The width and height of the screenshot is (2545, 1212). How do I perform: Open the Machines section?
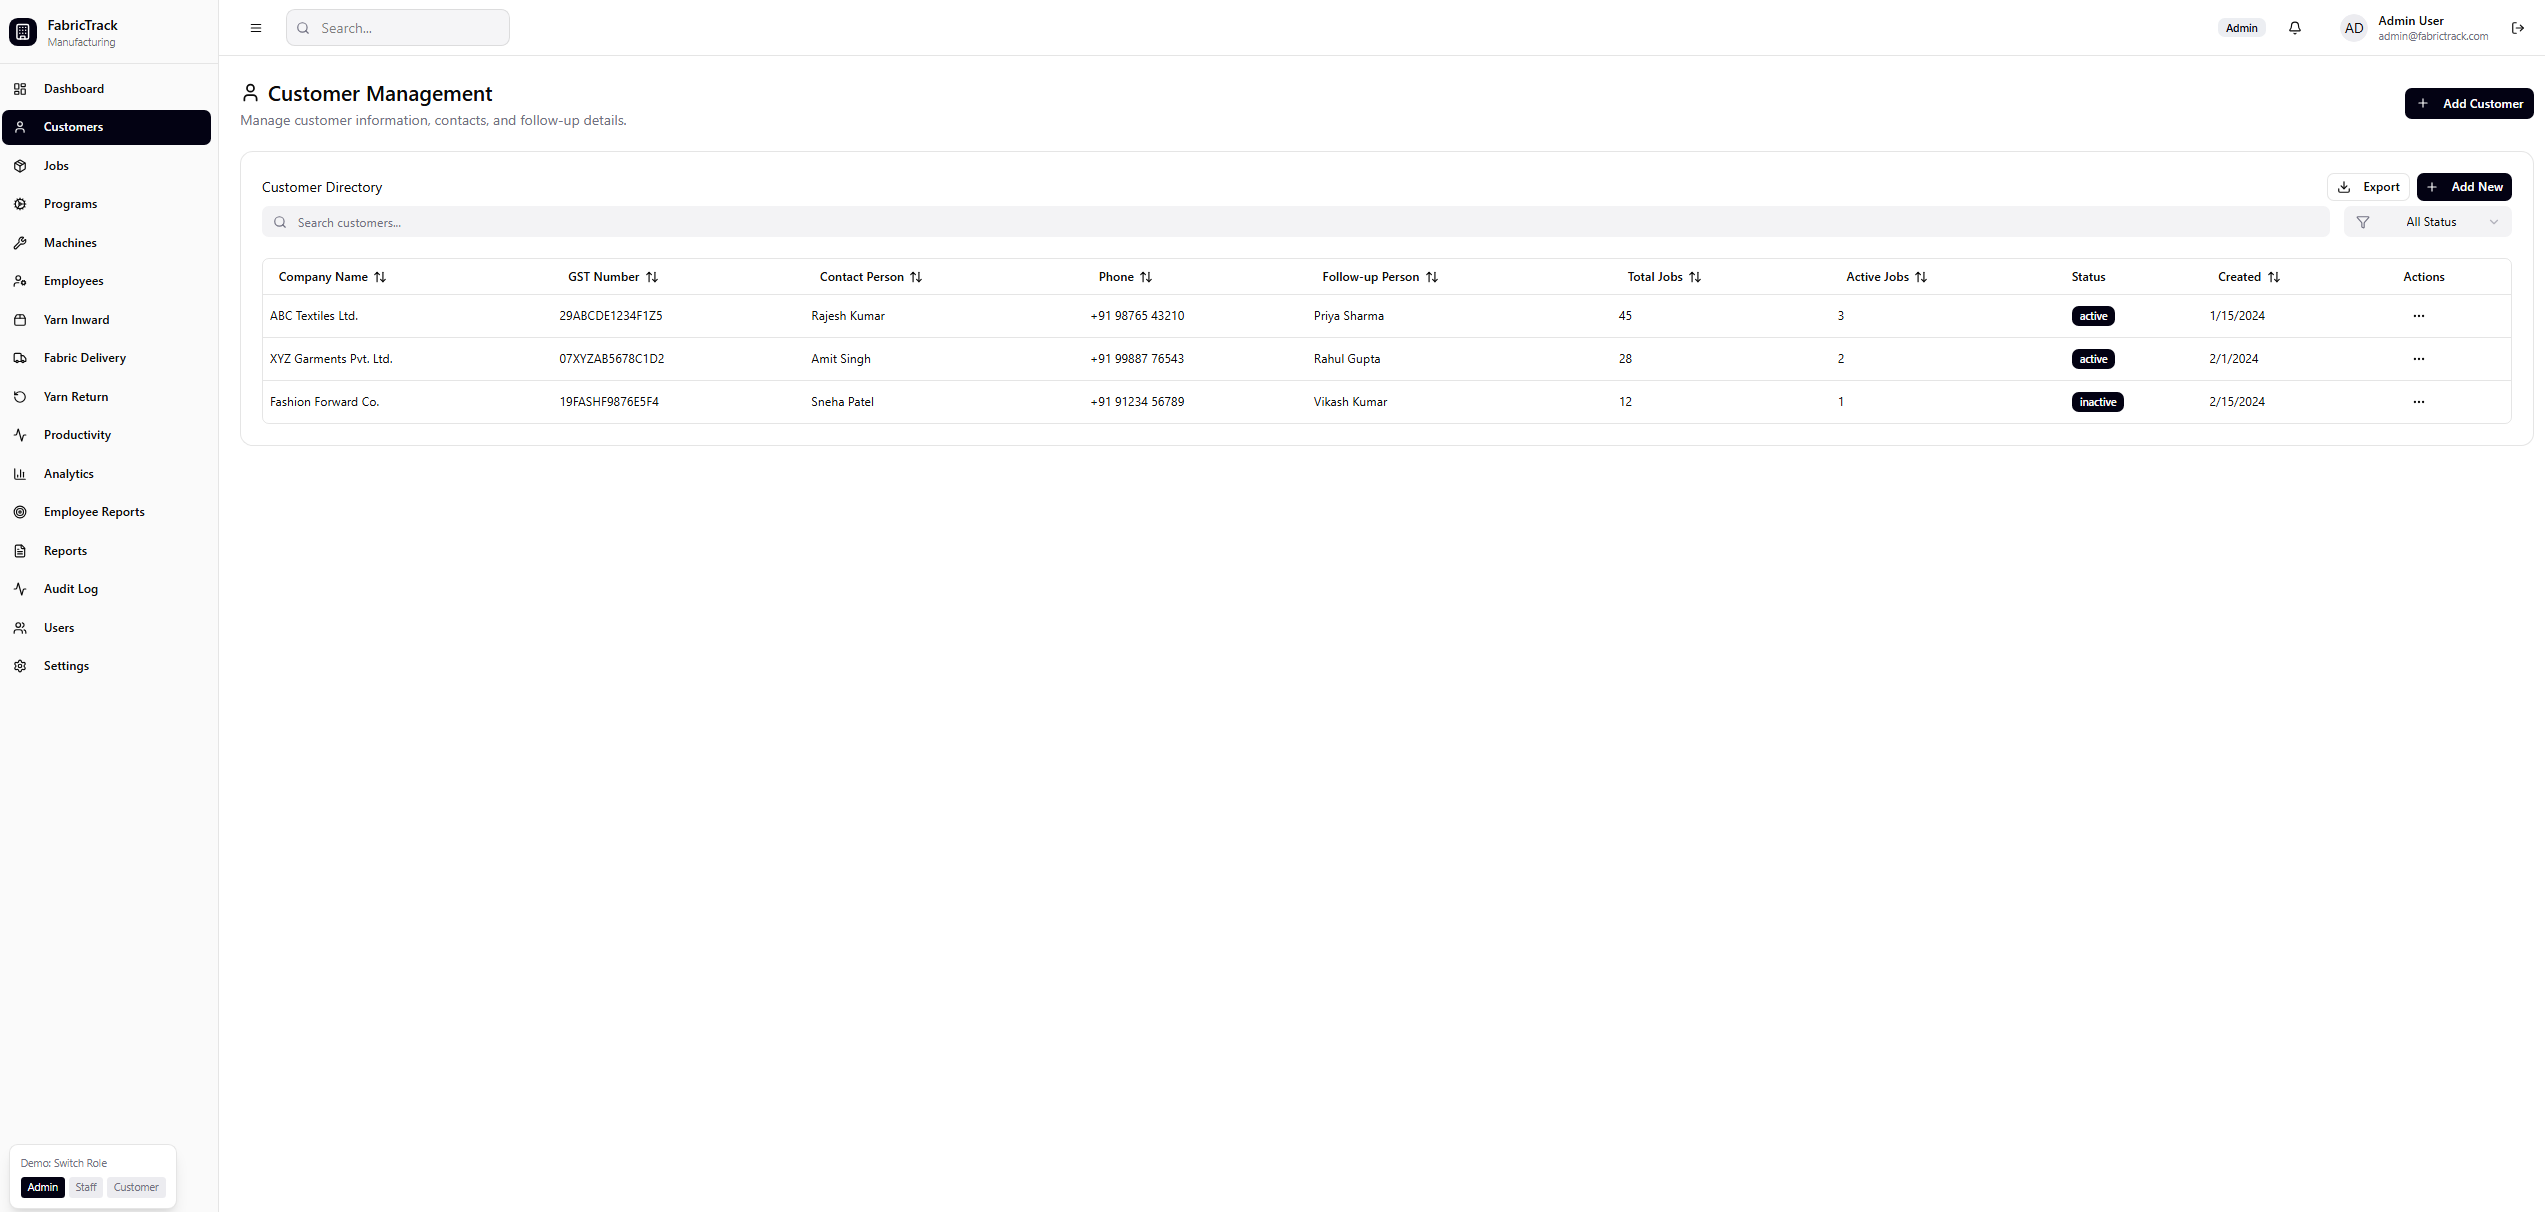70,242
